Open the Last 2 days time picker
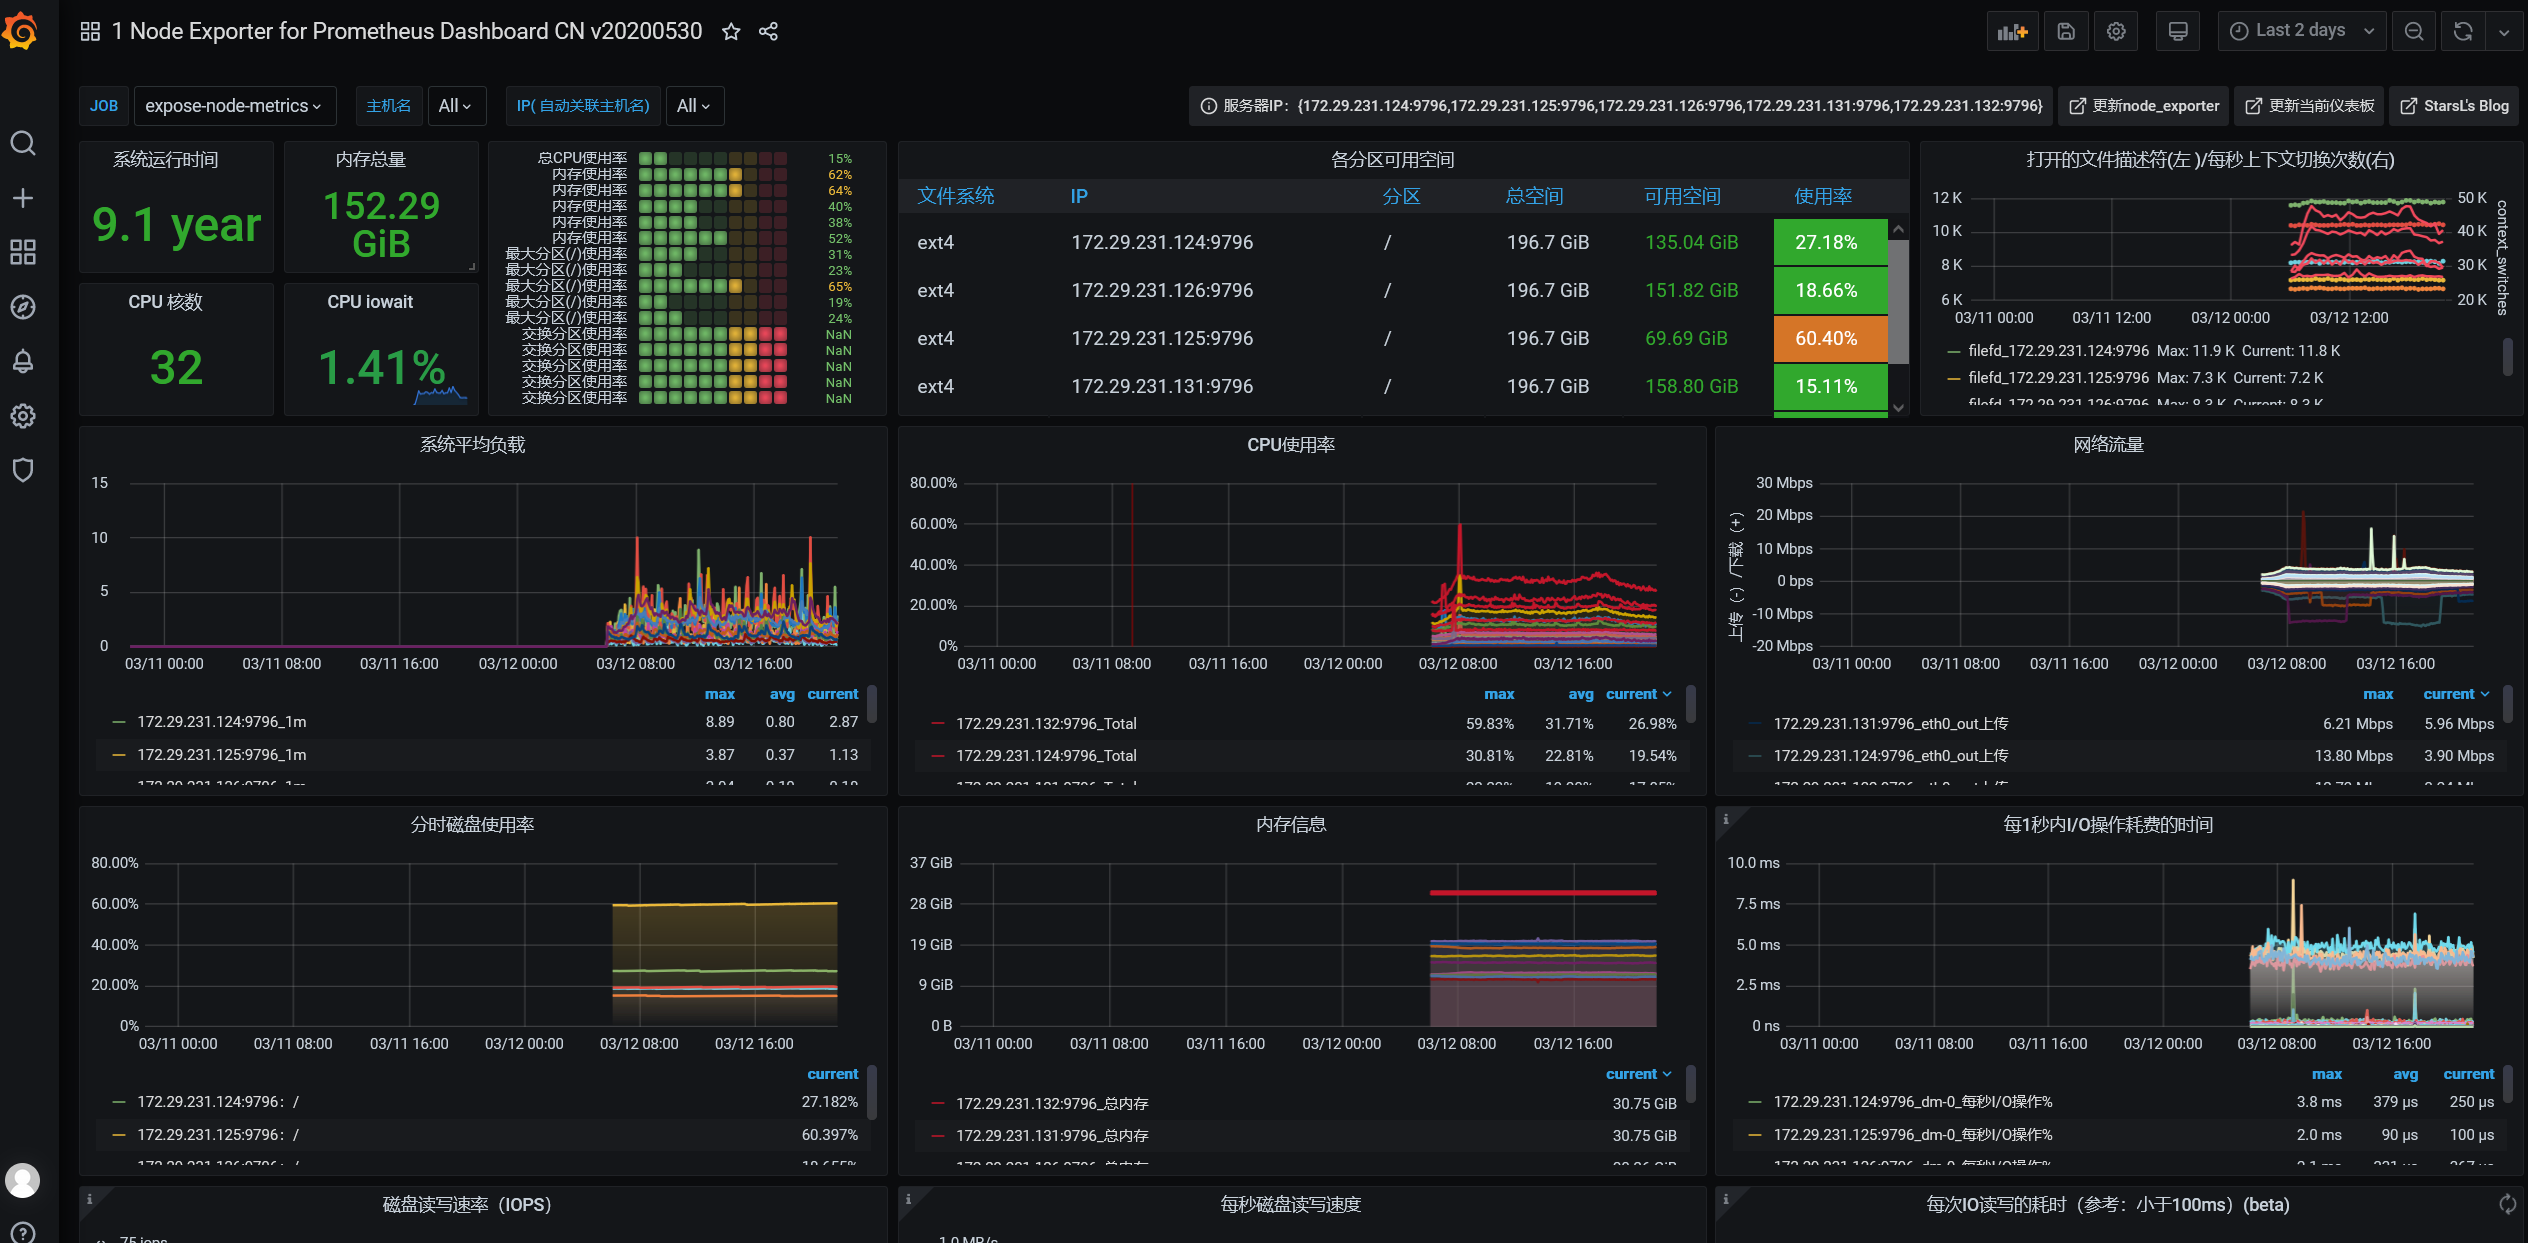 (2302, 31)
